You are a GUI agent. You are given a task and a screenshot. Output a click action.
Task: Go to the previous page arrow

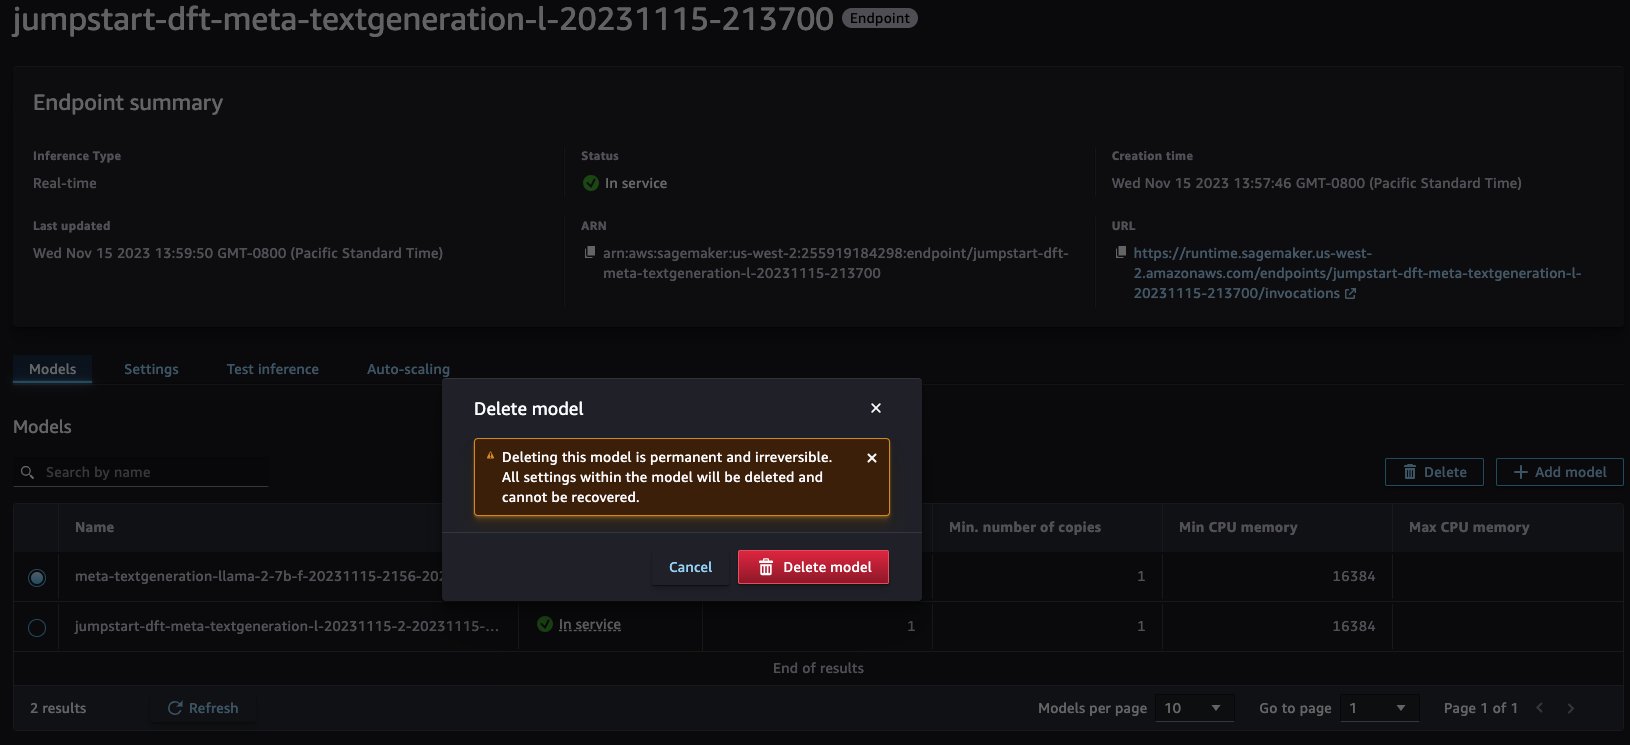point(1540,708)
